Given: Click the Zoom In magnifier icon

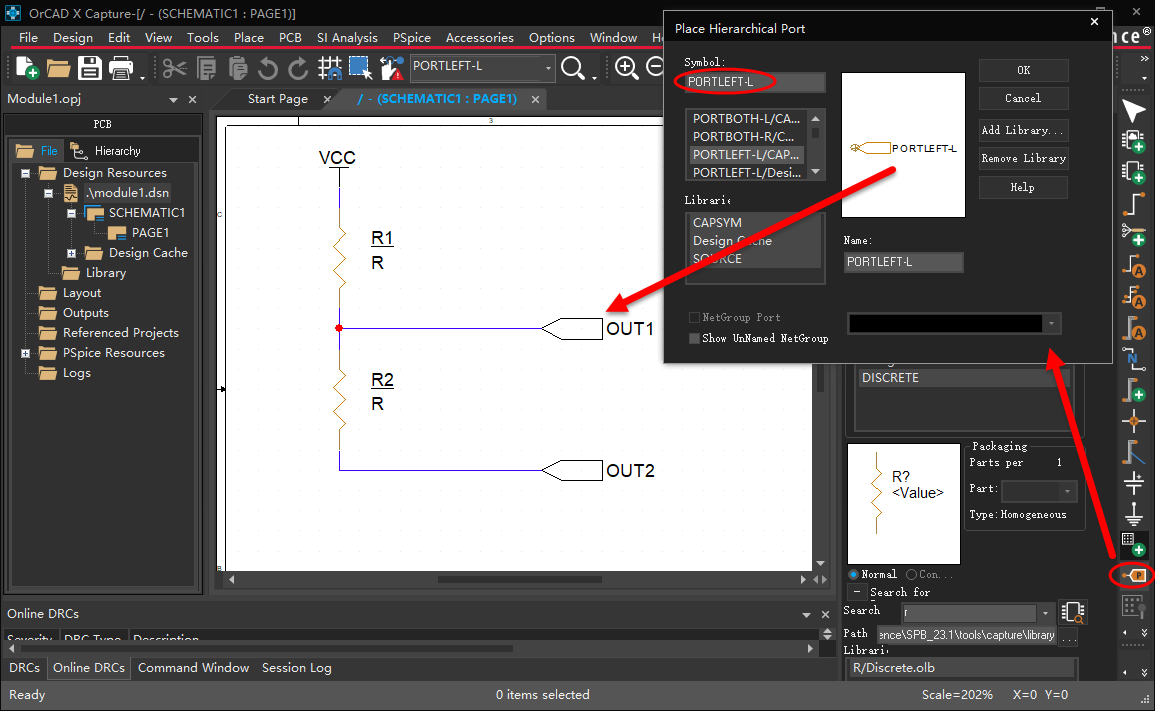Looking at the screenshot, I should pos(626,68).
